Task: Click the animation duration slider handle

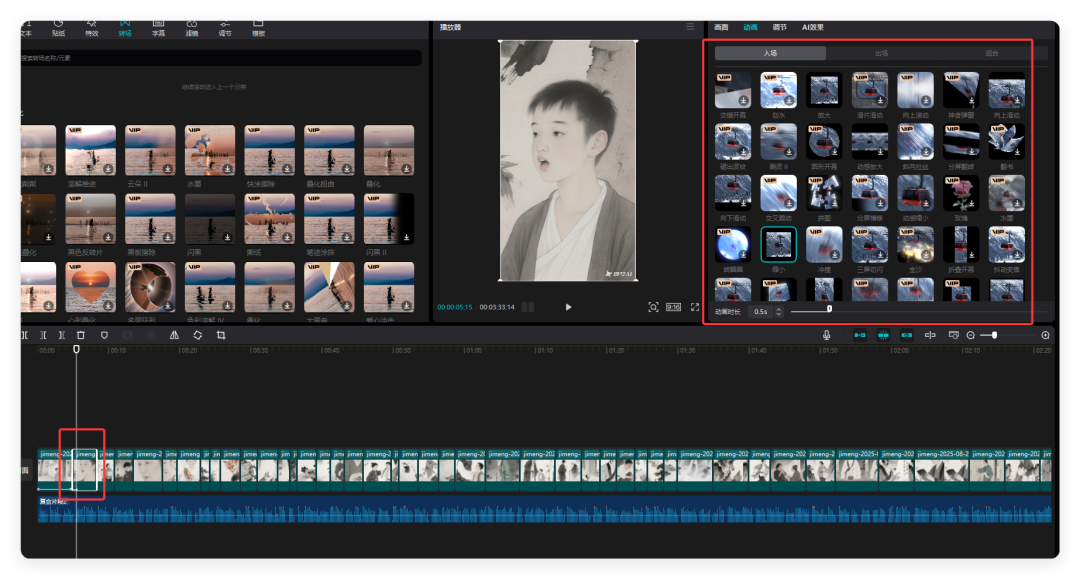Action: tap(829, 309)
